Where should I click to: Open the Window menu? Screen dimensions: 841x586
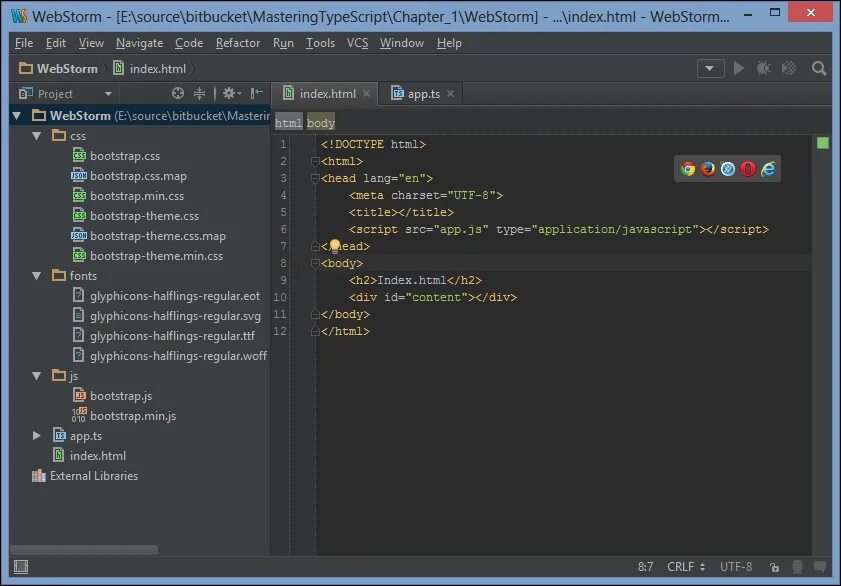(402, 43)
